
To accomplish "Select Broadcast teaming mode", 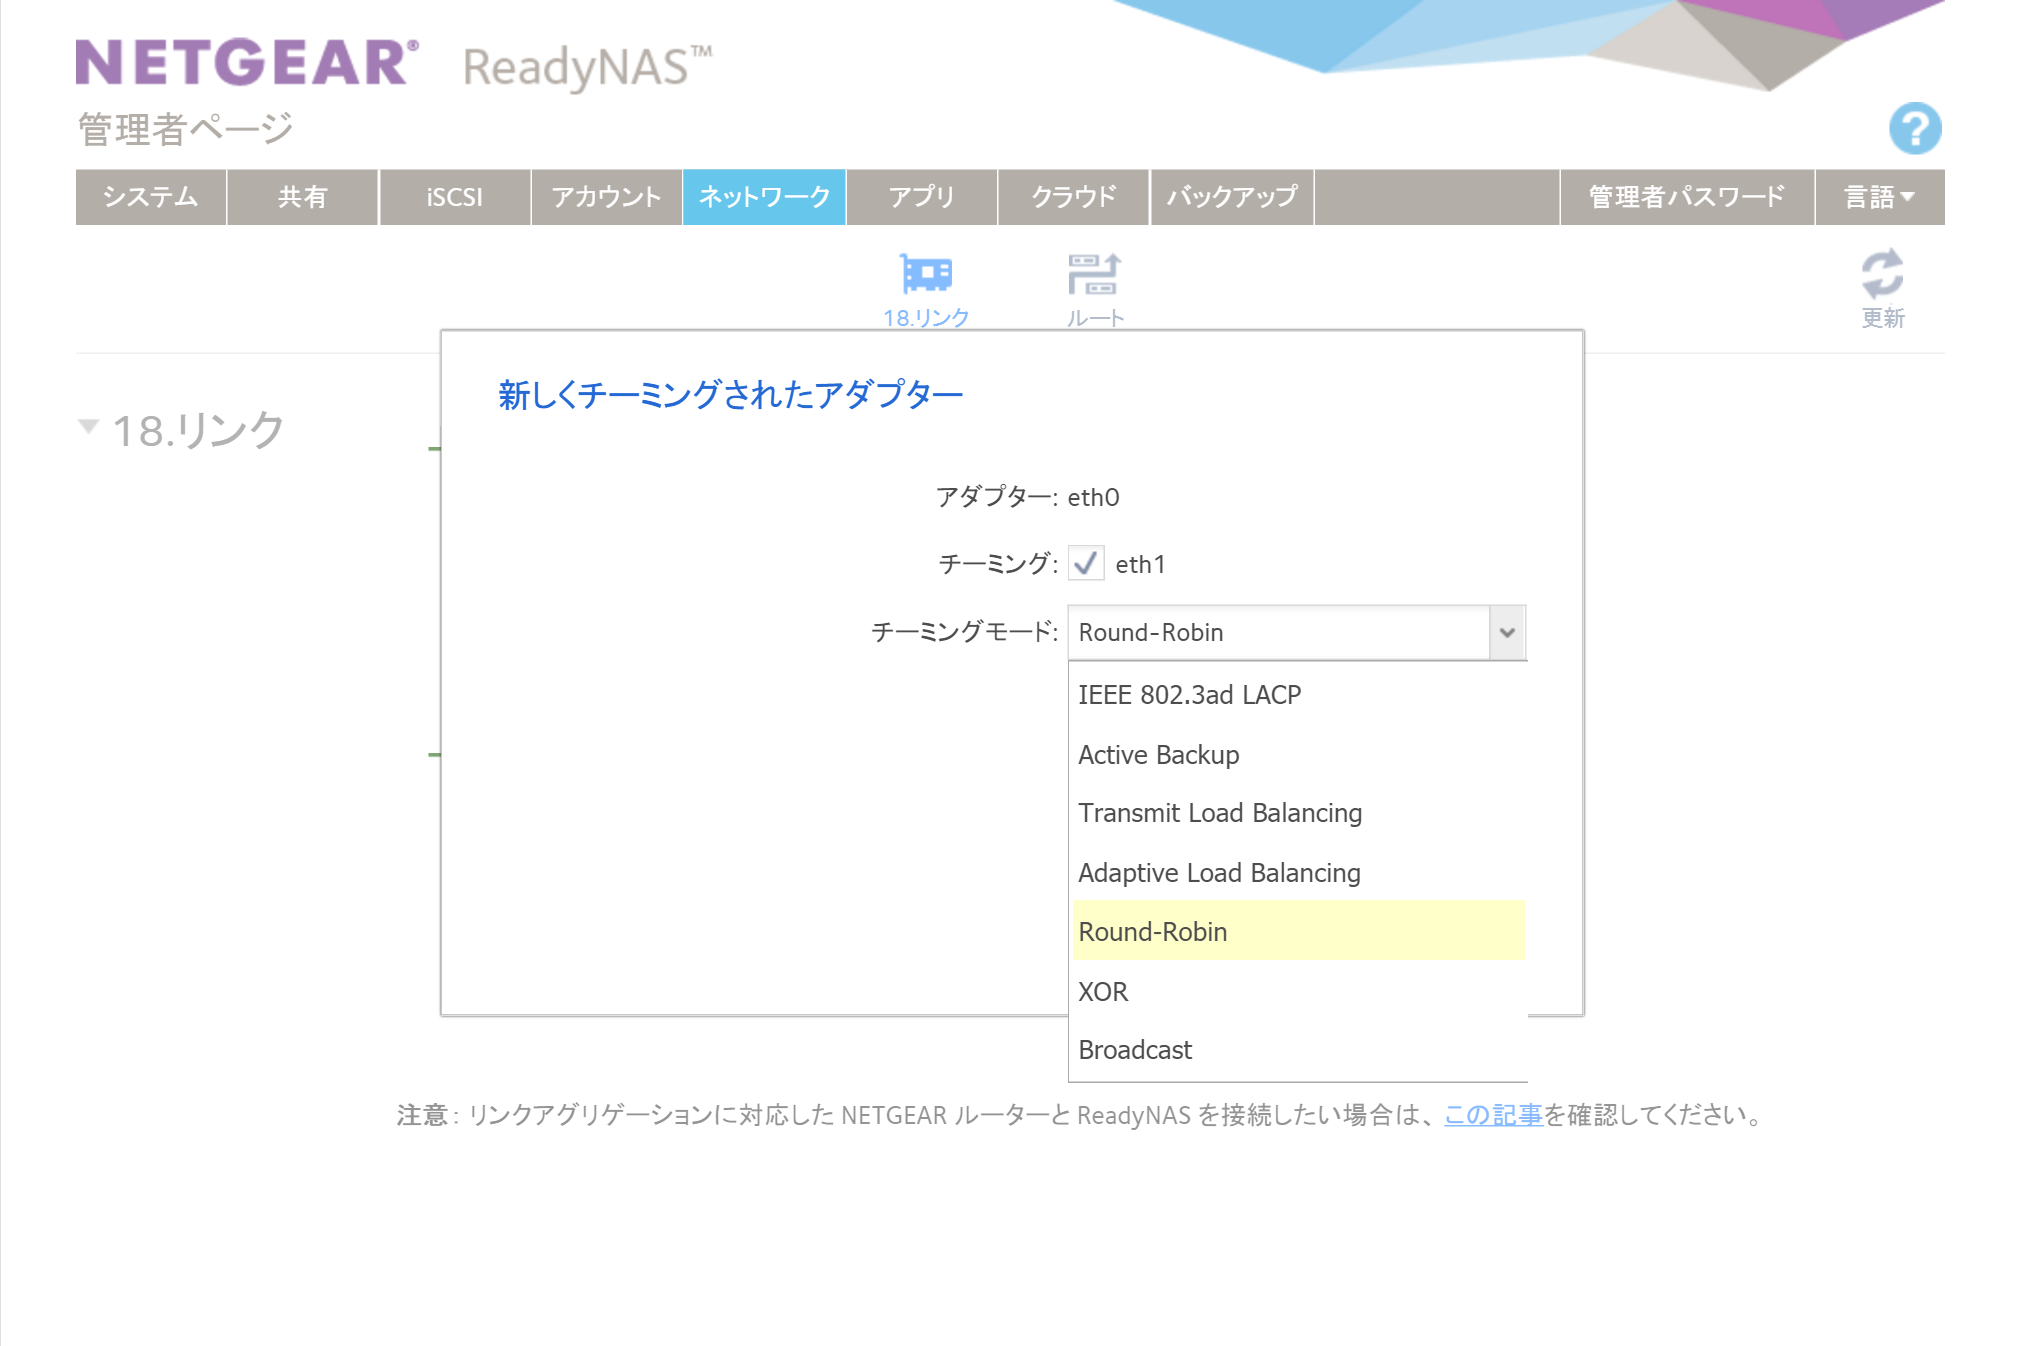I will [x=1135, y=1050].
